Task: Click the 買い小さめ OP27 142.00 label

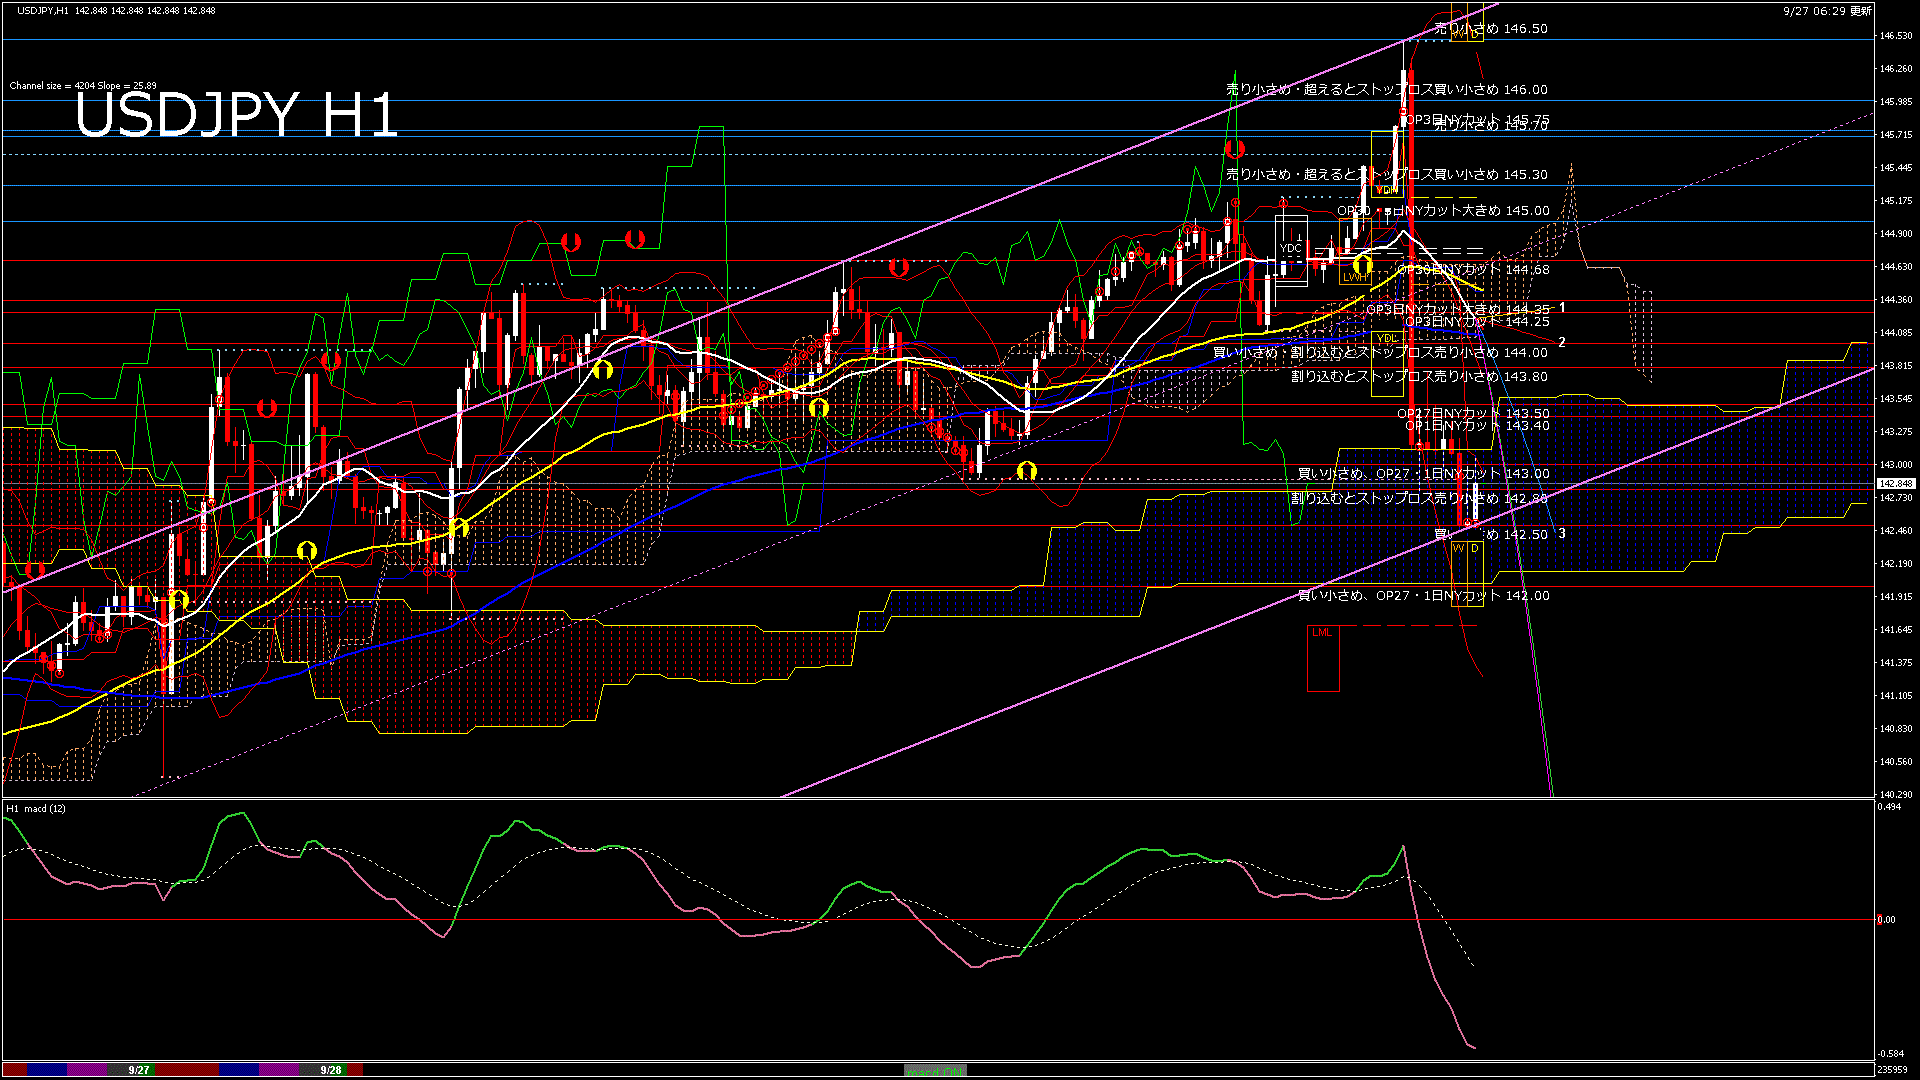Action: tap(1423, 596)
